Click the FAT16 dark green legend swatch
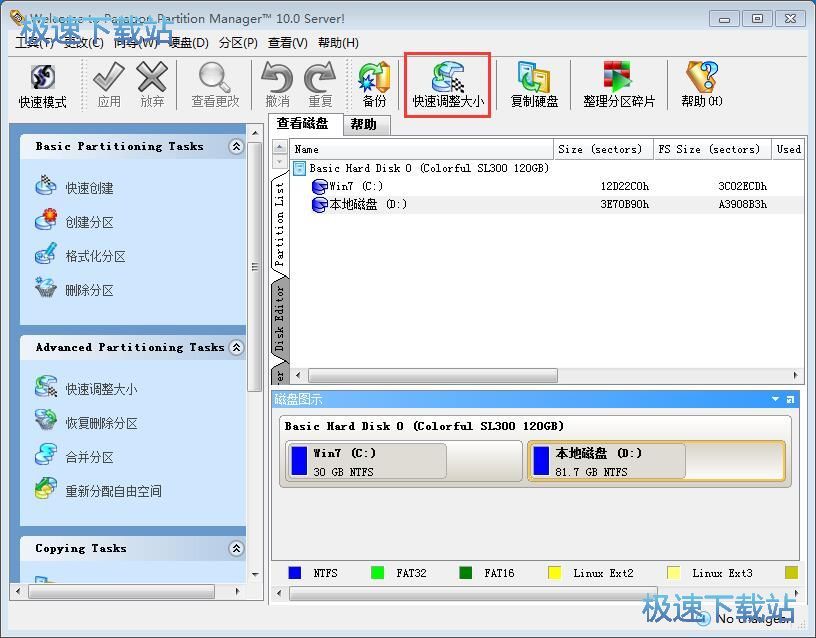Viewport: 816px width, 638px height. point(466,573)
